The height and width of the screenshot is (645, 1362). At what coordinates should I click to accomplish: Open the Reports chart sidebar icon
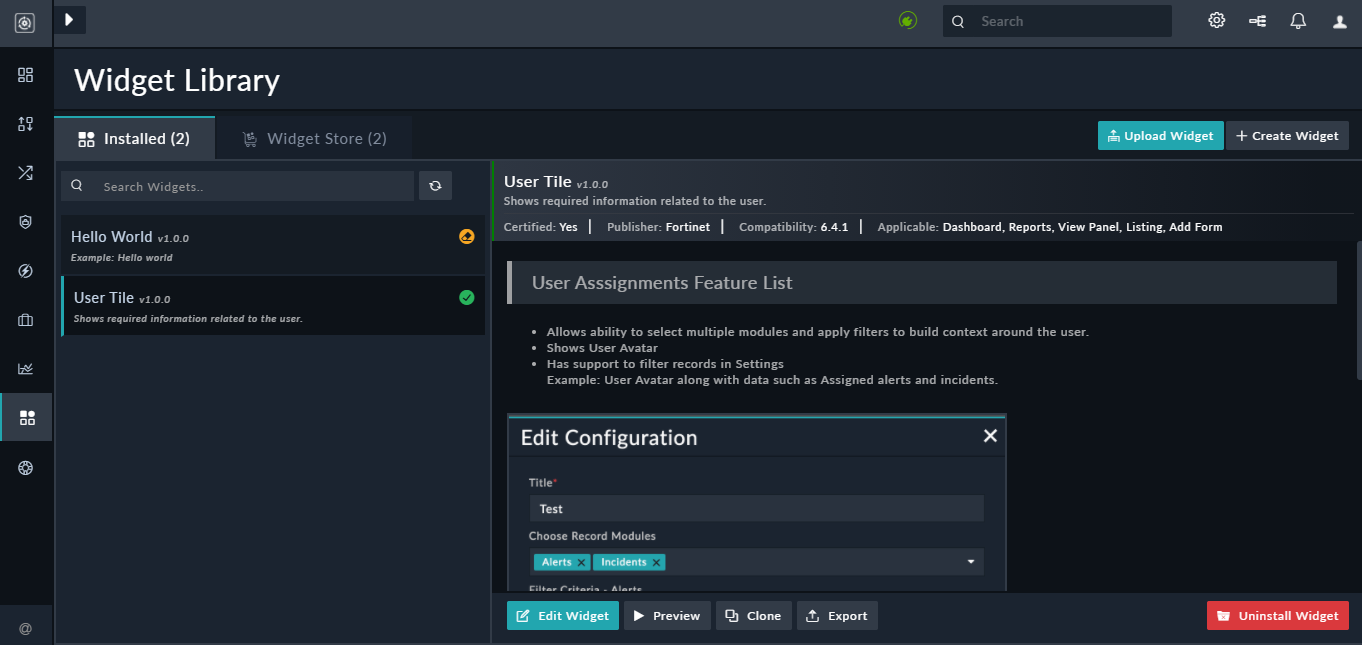tap(26, 369)
